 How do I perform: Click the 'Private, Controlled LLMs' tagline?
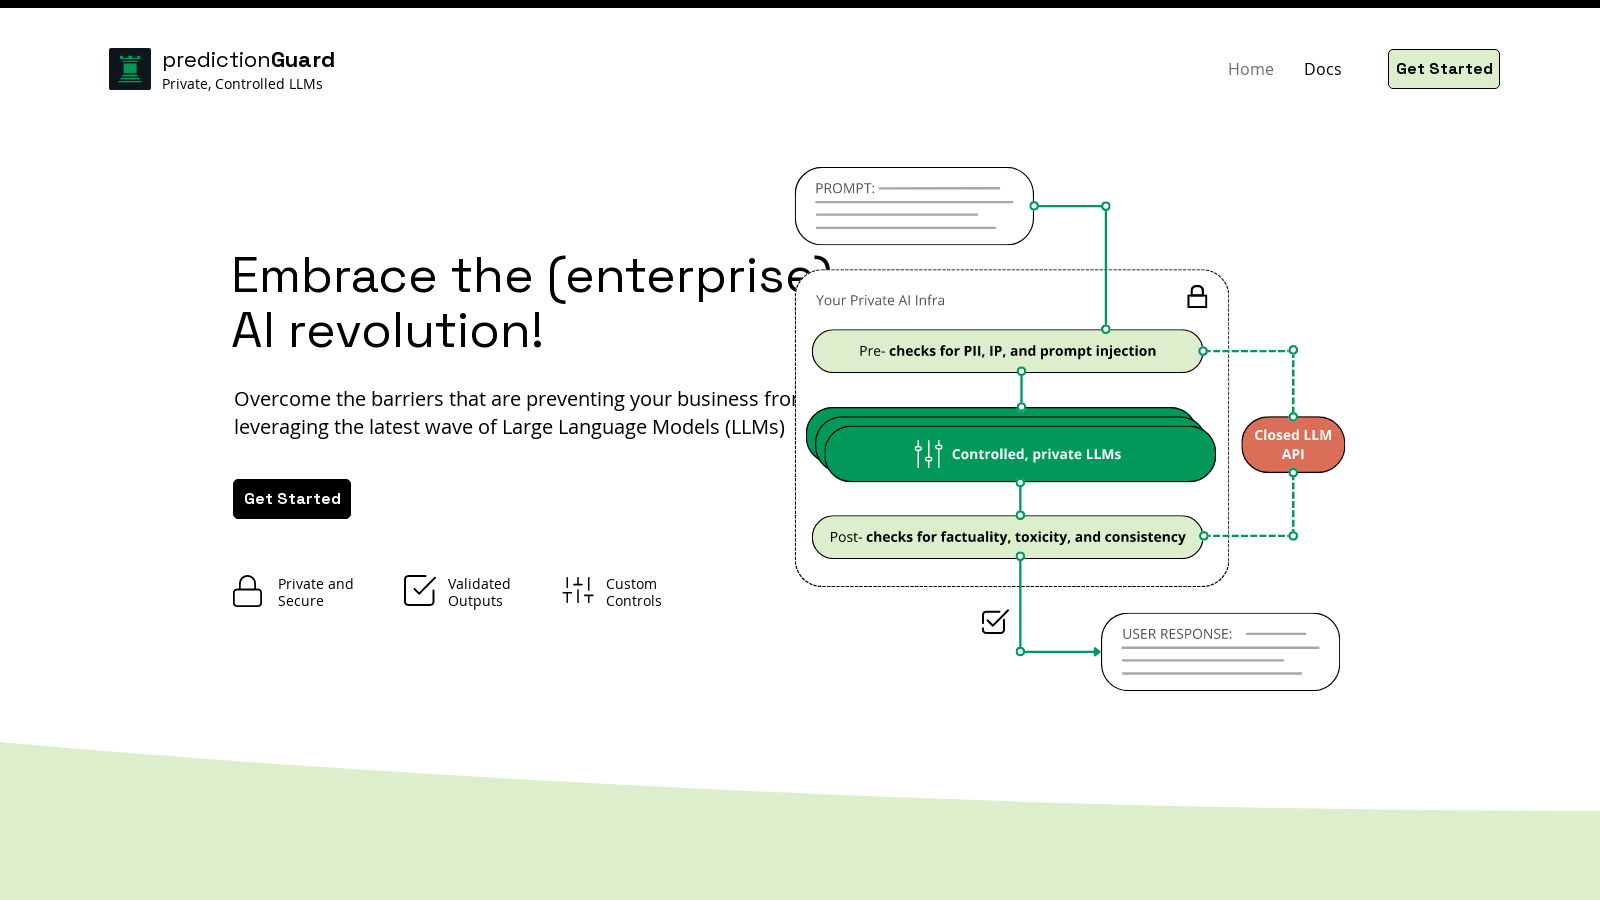242,84
